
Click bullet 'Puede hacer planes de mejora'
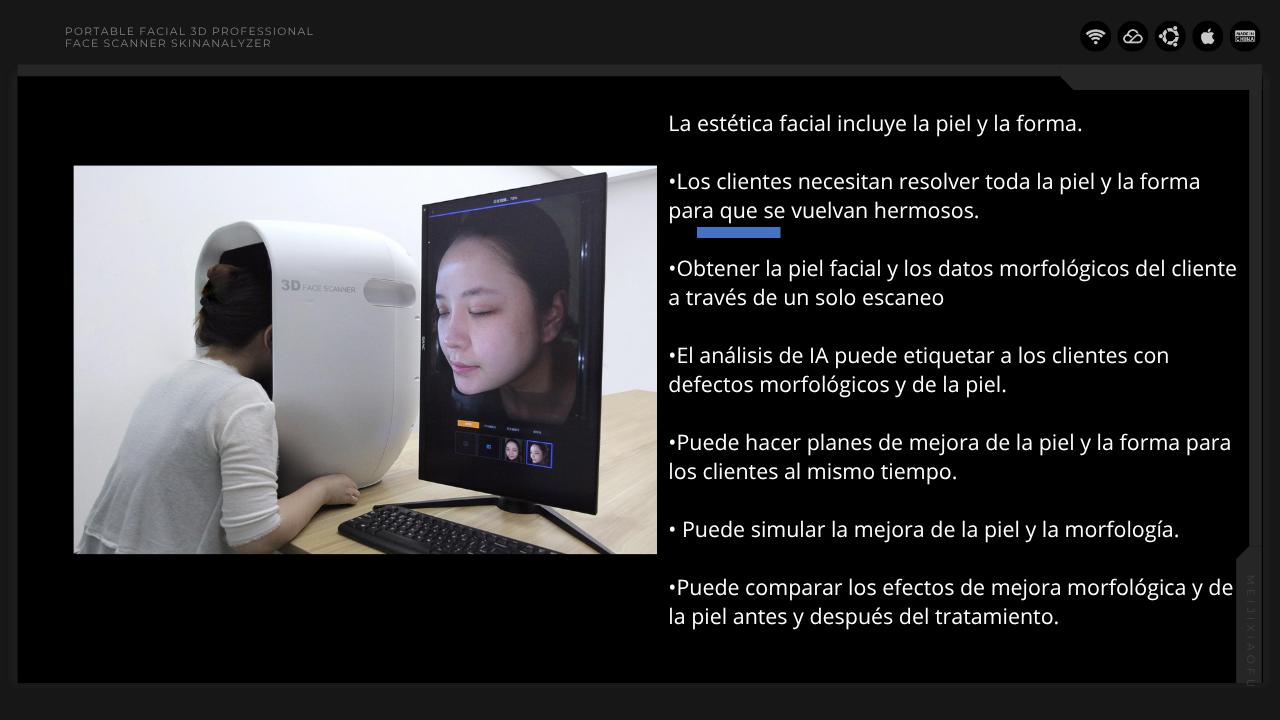coord(950,457)
